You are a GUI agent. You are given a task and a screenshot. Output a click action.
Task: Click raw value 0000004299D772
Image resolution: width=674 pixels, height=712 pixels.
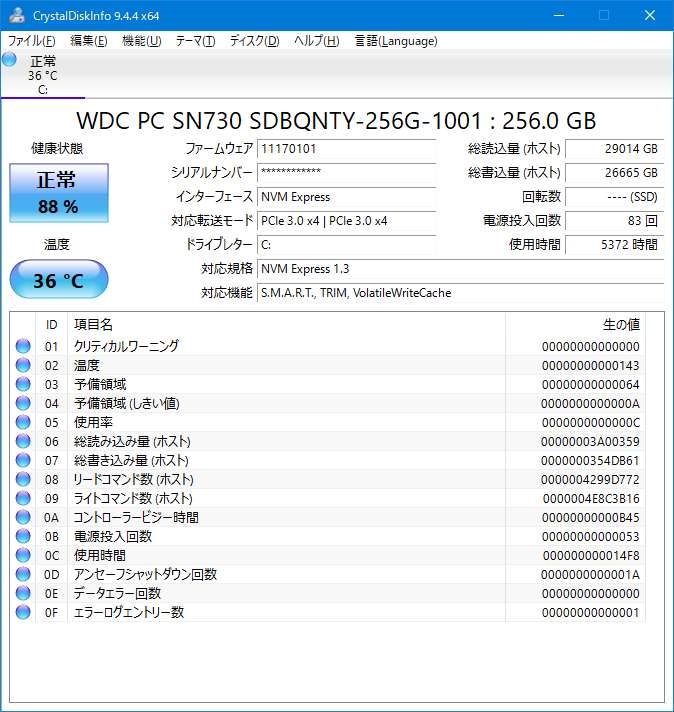(590, 480)
